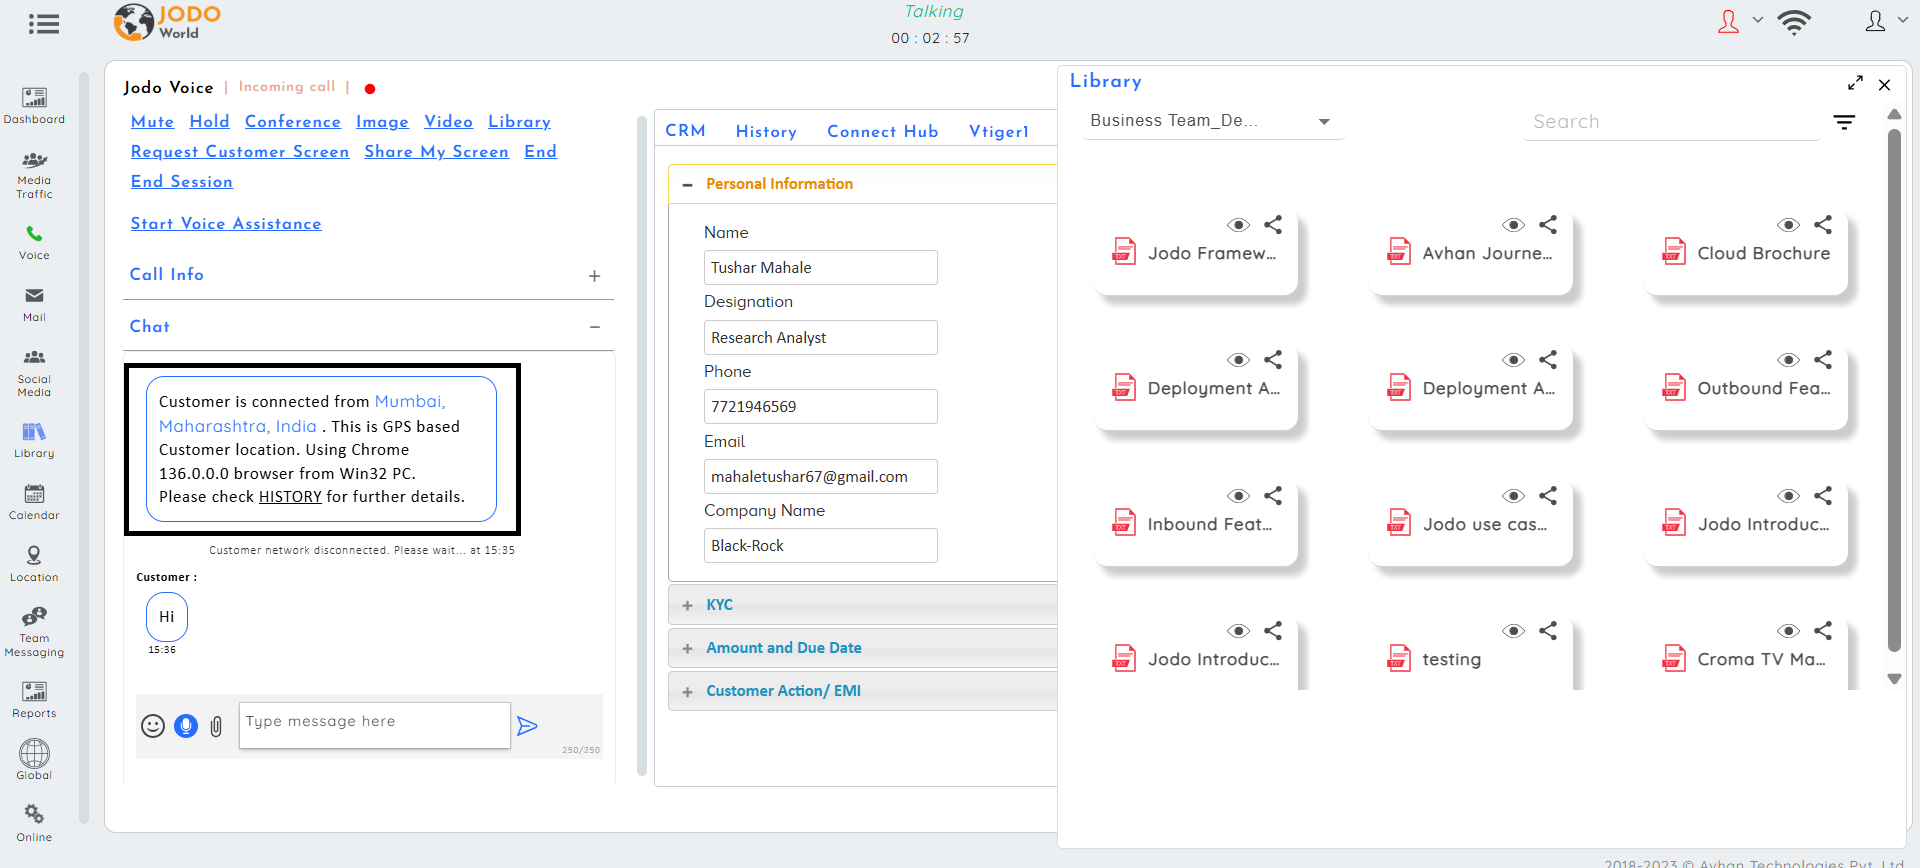Switch to Vtiger1 tab
Image resolution: width=1920 pixels, height=868 pixels.
click(999, 132)
